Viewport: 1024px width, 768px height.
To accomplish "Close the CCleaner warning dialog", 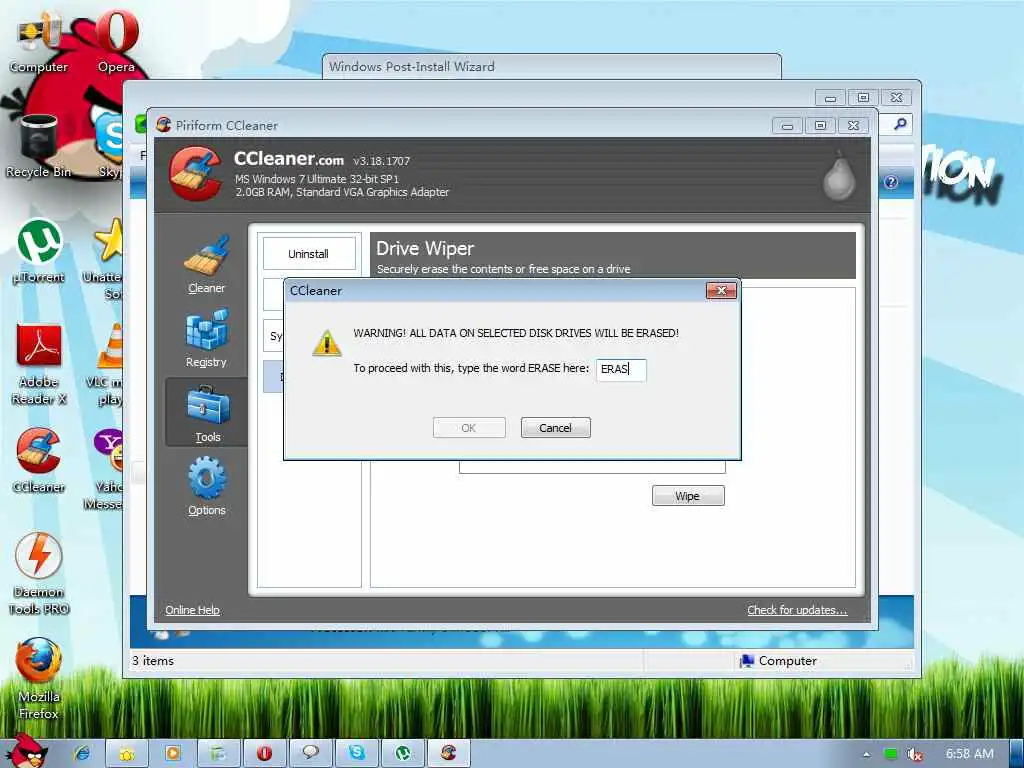I will point(722,291).
